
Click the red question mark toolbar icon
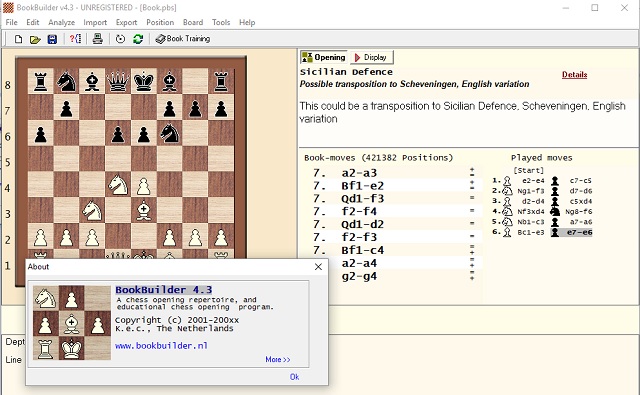[75, 39]
